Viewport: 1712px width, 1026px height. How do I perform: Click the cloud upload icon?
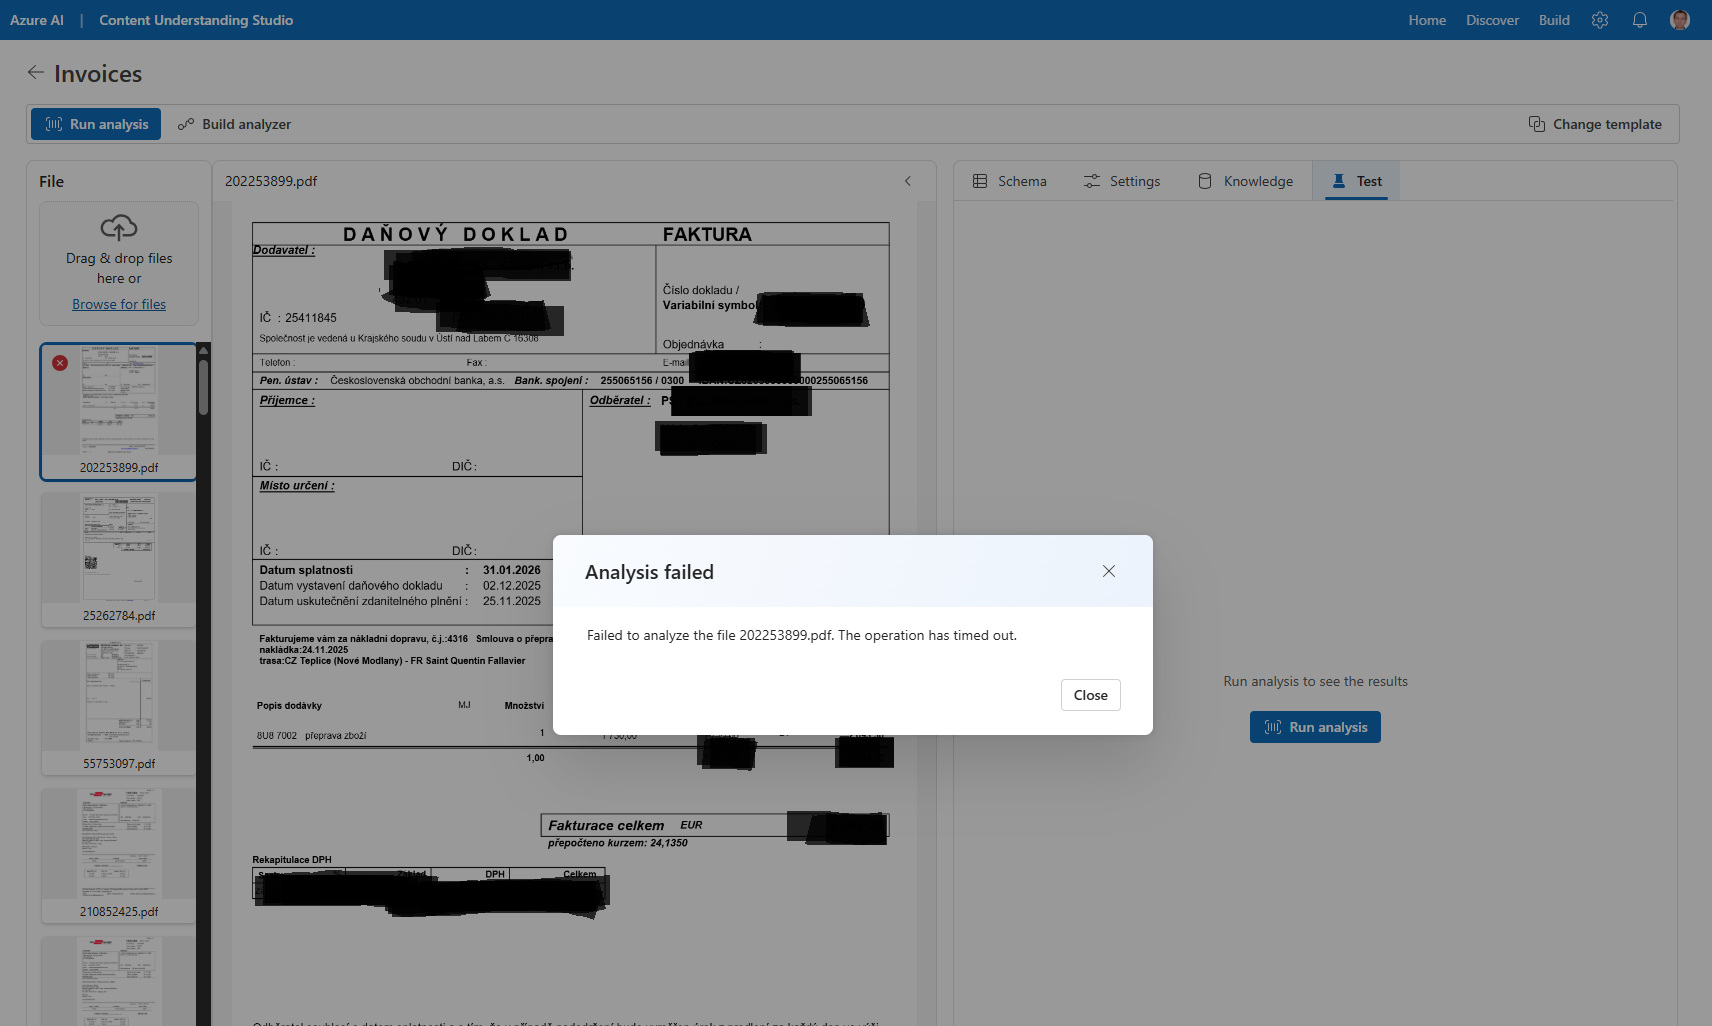pos(119,227)
